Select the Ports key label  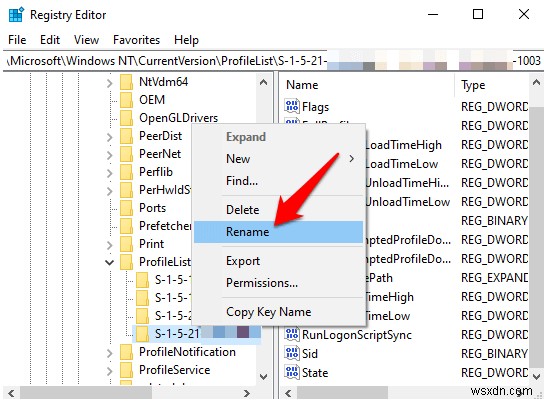(x=152, y=208)
